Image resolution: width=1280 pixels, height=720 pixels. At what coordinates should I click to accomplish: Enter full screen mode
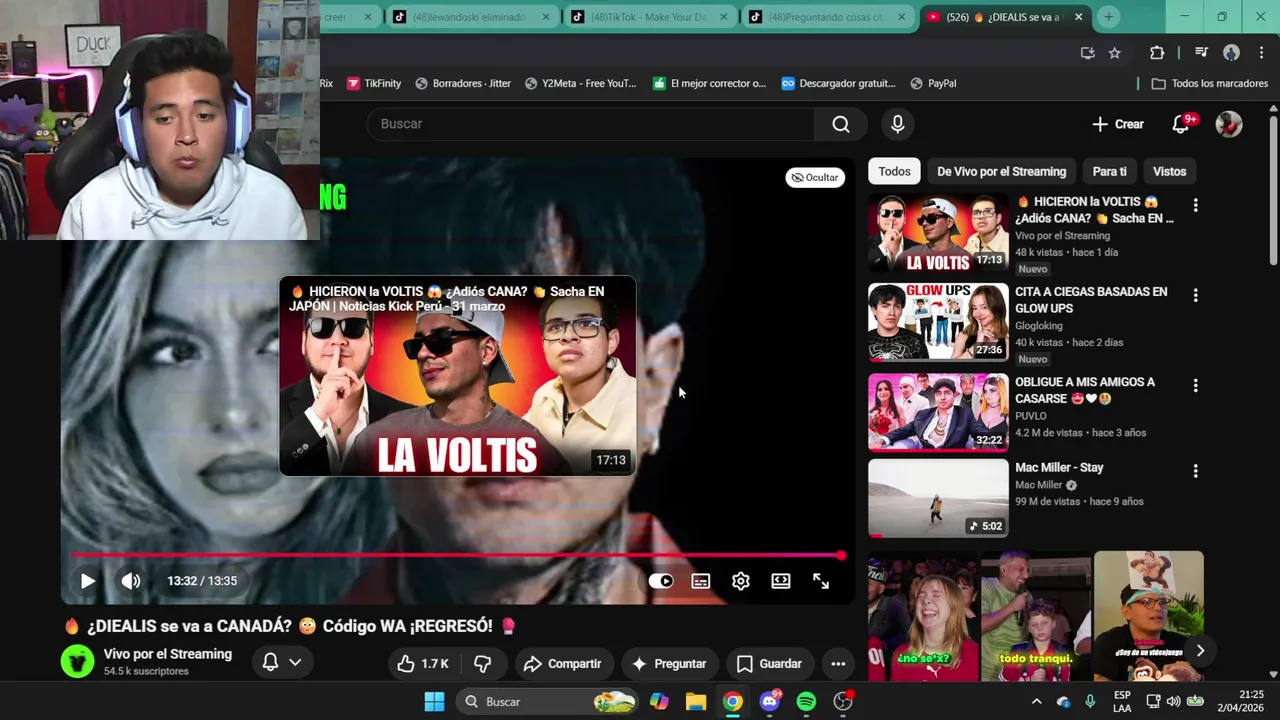coord(821,581)
